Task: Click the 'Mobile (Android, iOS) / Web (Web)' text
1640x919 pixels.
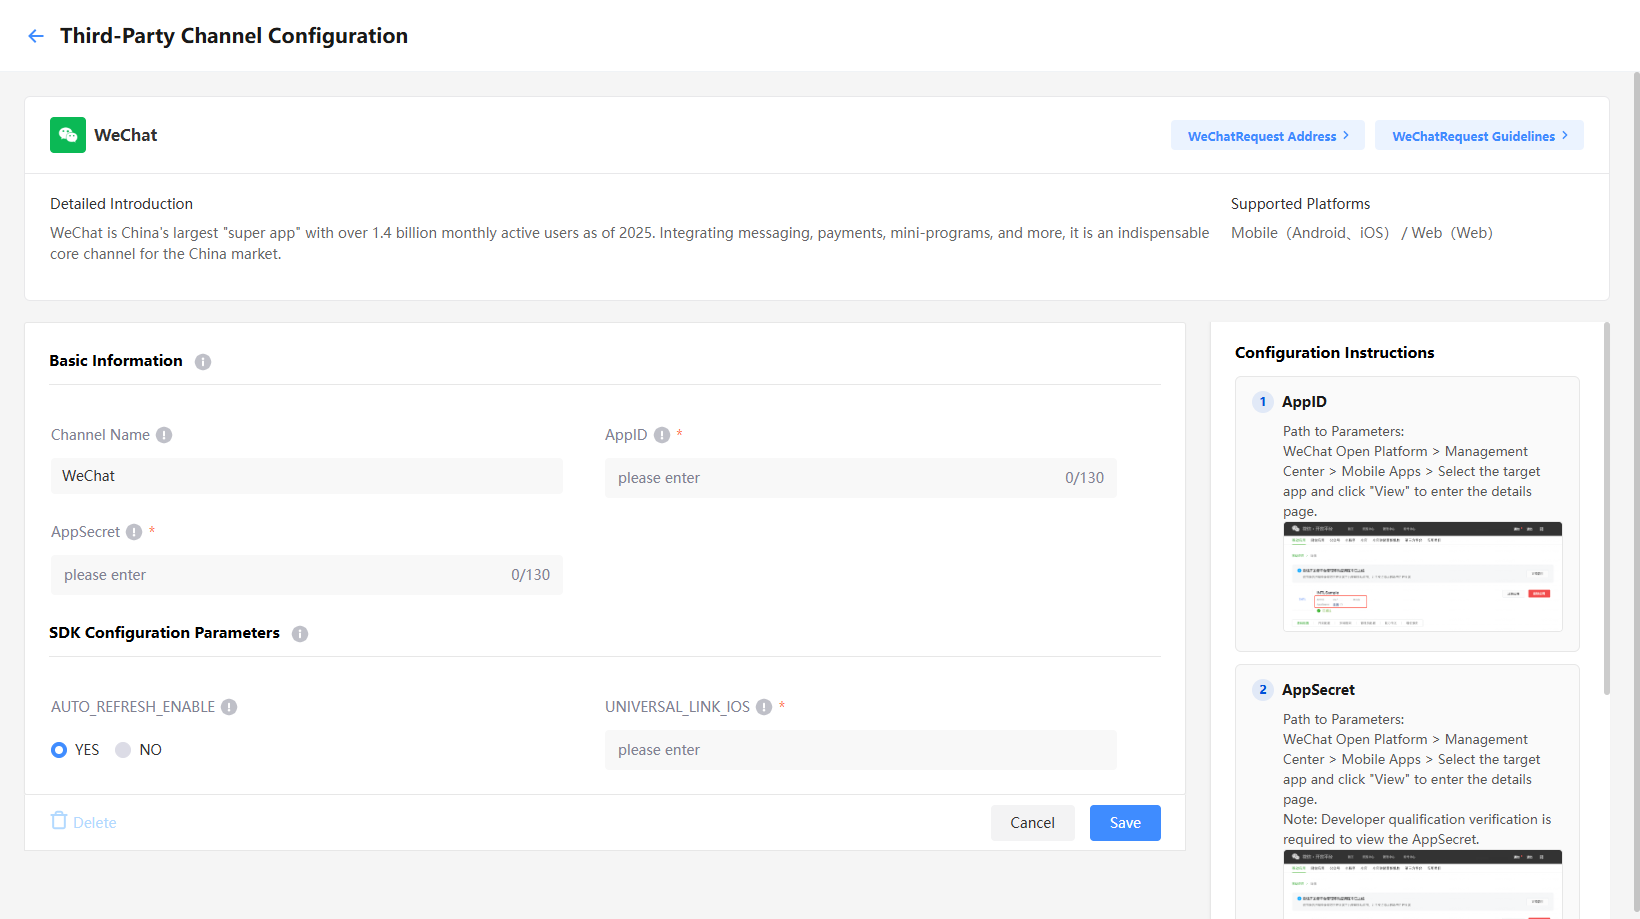Action: click(x=1362, y=233)
